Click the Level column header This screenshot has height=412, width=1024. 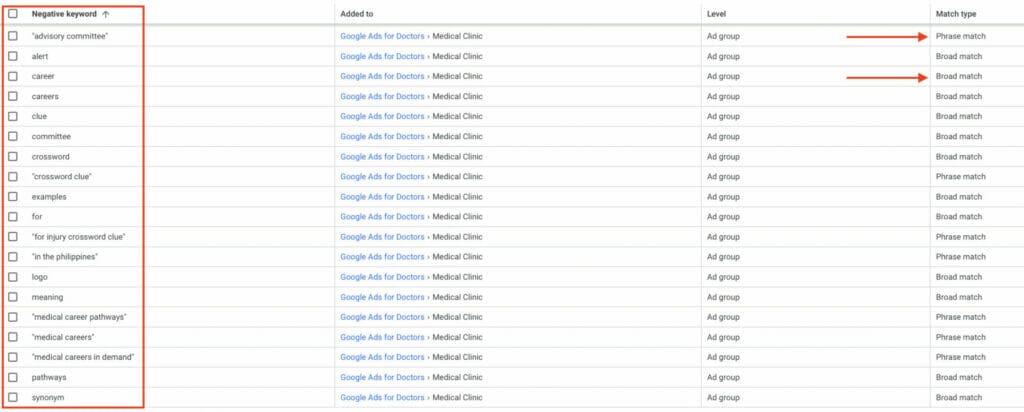click(717, 14)
